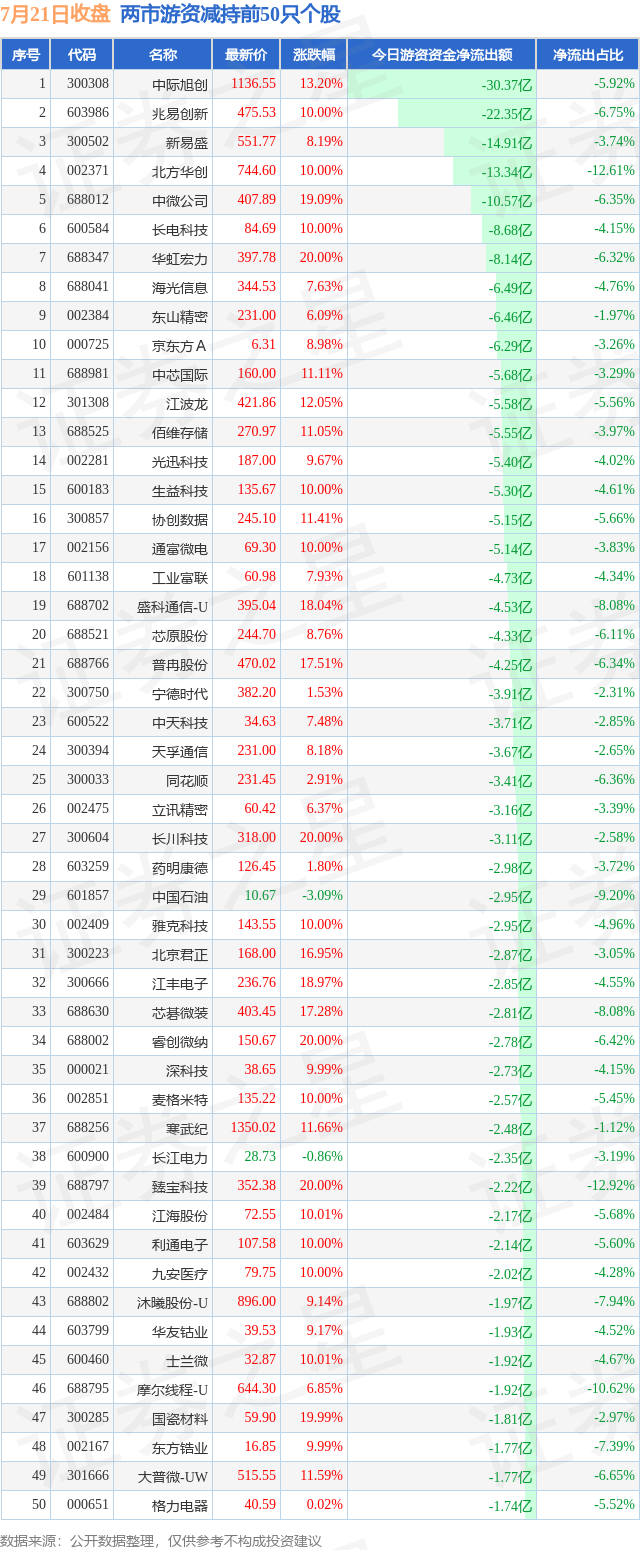The height and width of the screenshot is (1550, 640).
Task: Click 工业富联 stock code 601138
Action: point(87,576)
